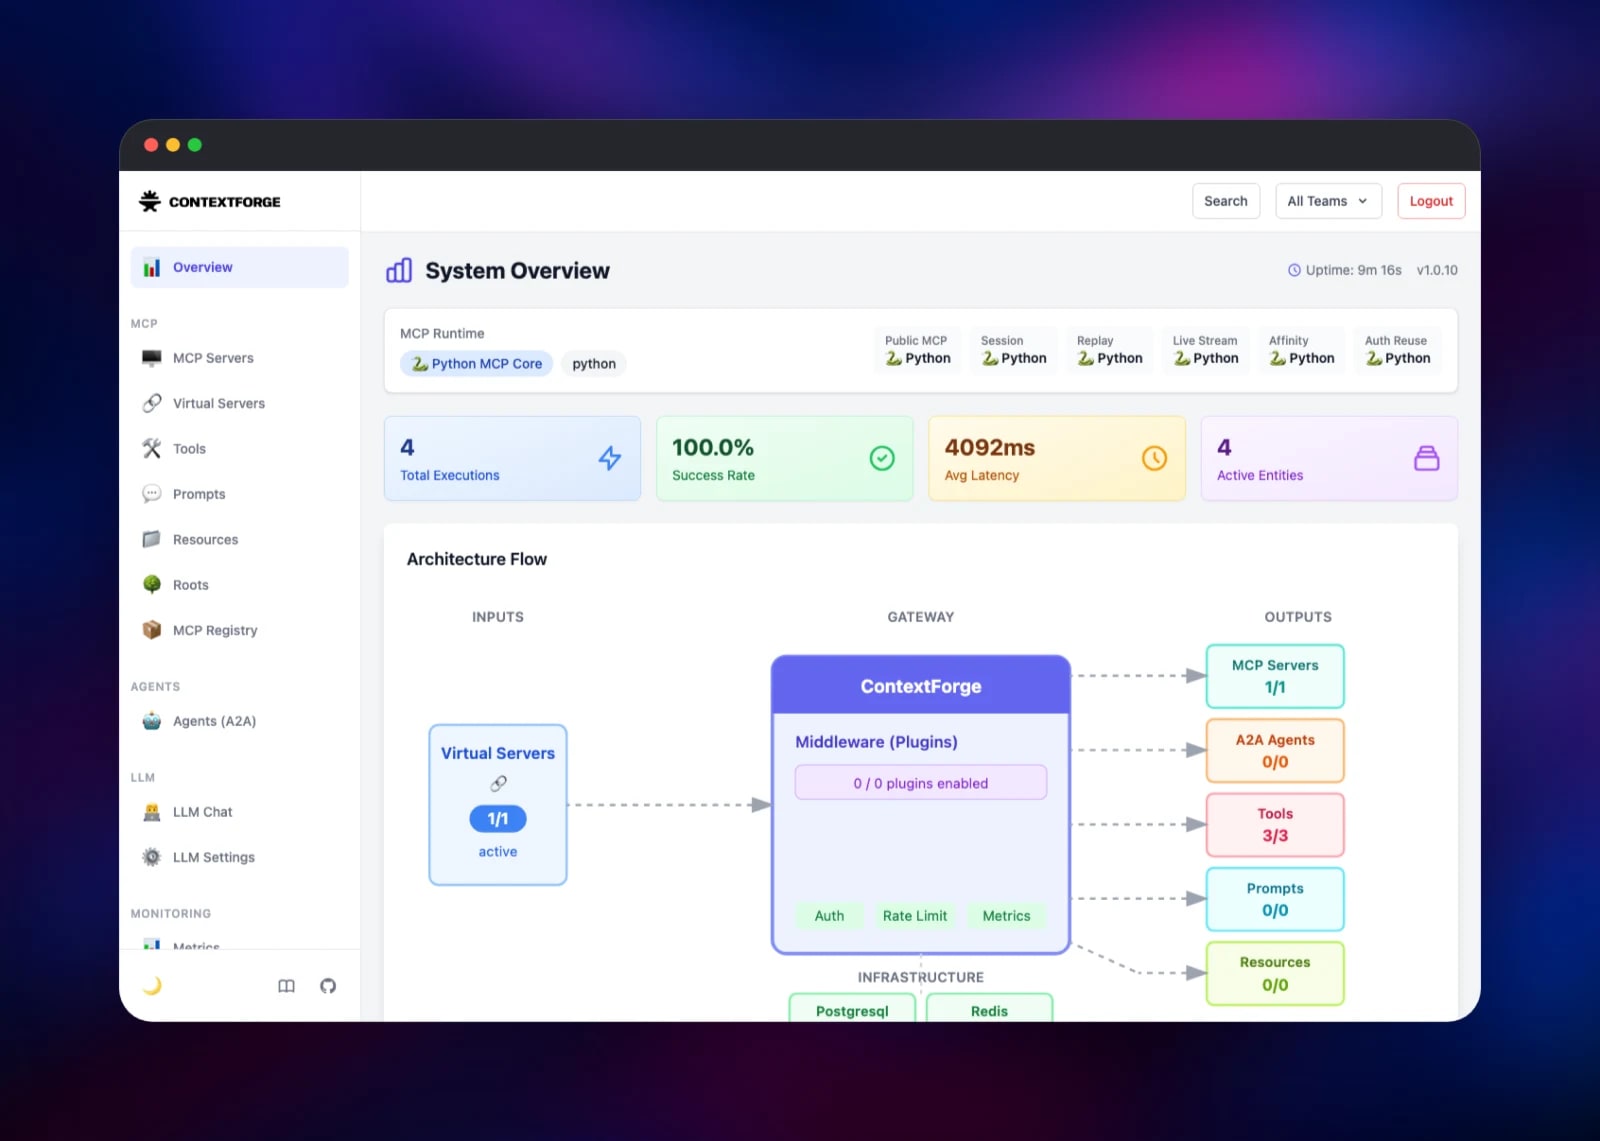Click the Architecture Flow heading

(x=477, y=559)
